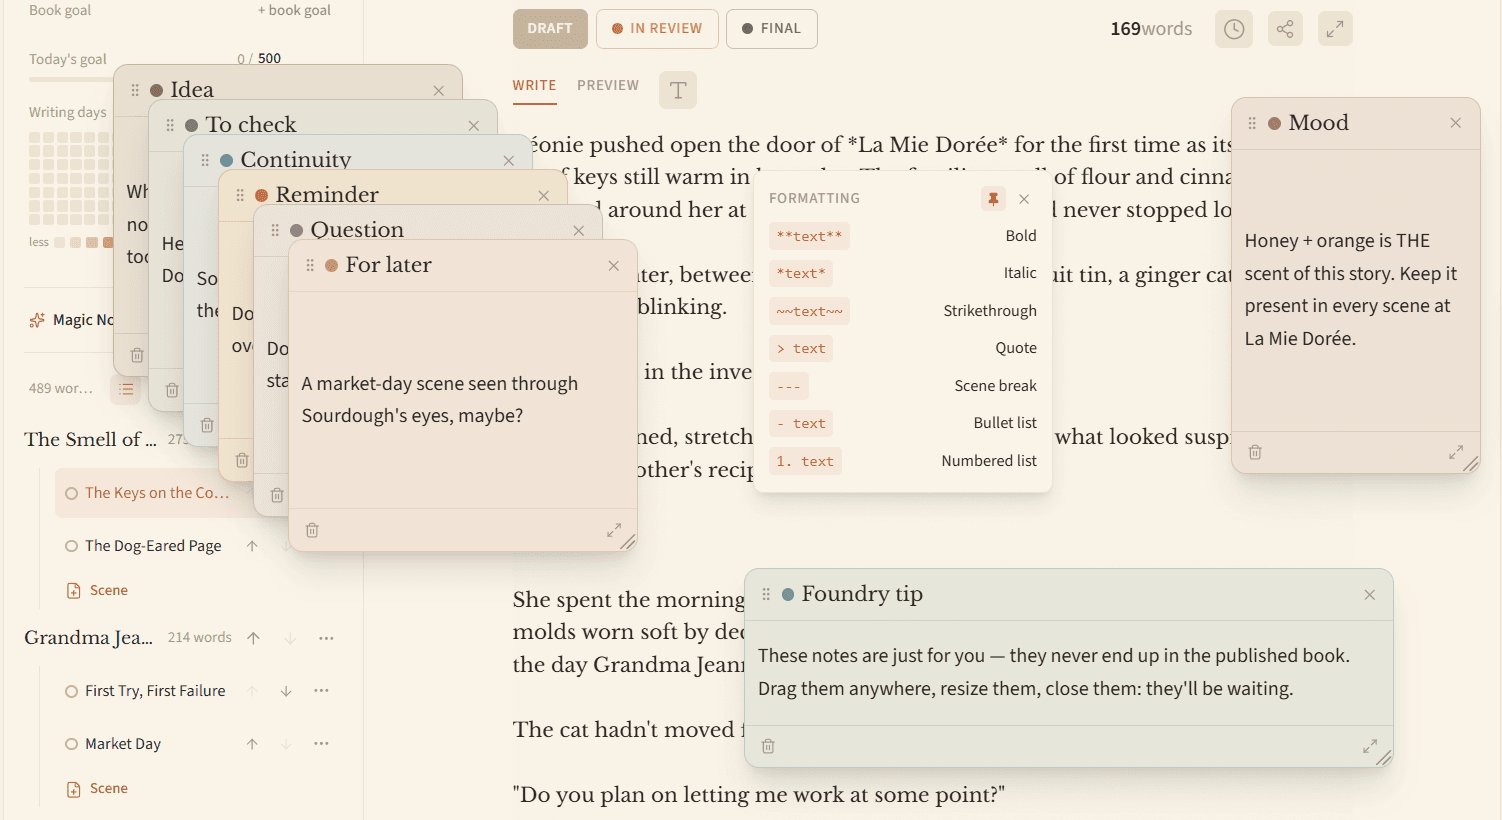Close the For later note
Viewport: 1502px width, 820px height.
614,266
